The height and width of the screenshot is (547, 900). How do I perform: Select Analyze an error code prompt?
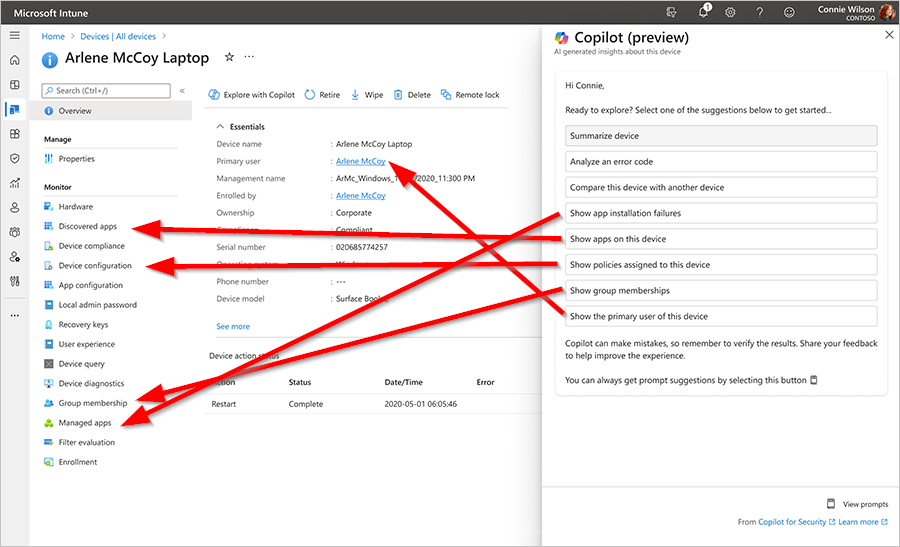721,162
